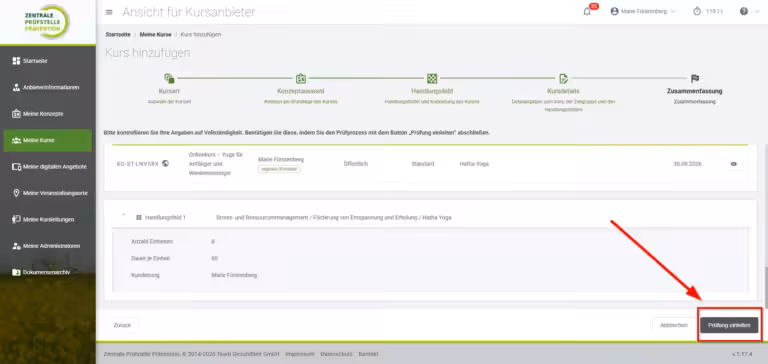Screen dimensions: 768x364
Task: Click the date 30.09.2026
Action: (687, 164)
